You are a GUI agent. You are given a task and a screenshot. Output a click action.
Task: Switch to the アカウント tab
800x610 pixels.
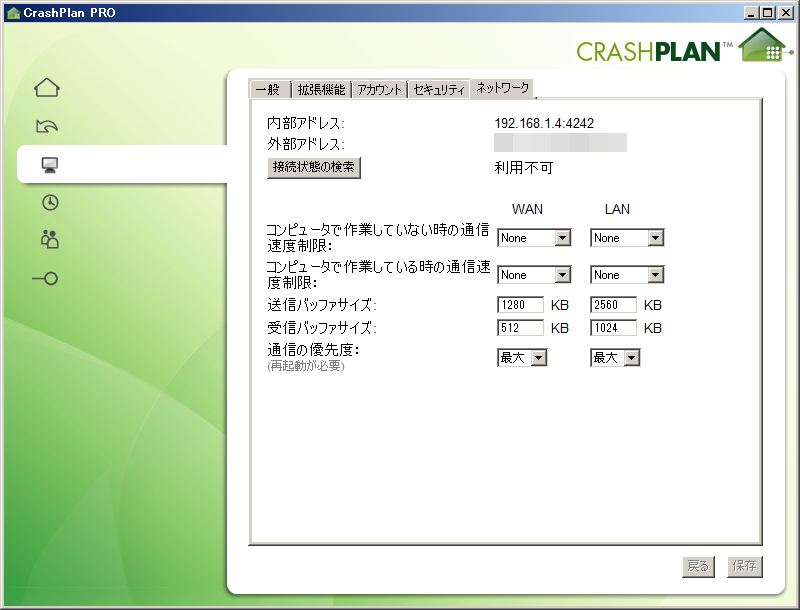coord(380,89)
